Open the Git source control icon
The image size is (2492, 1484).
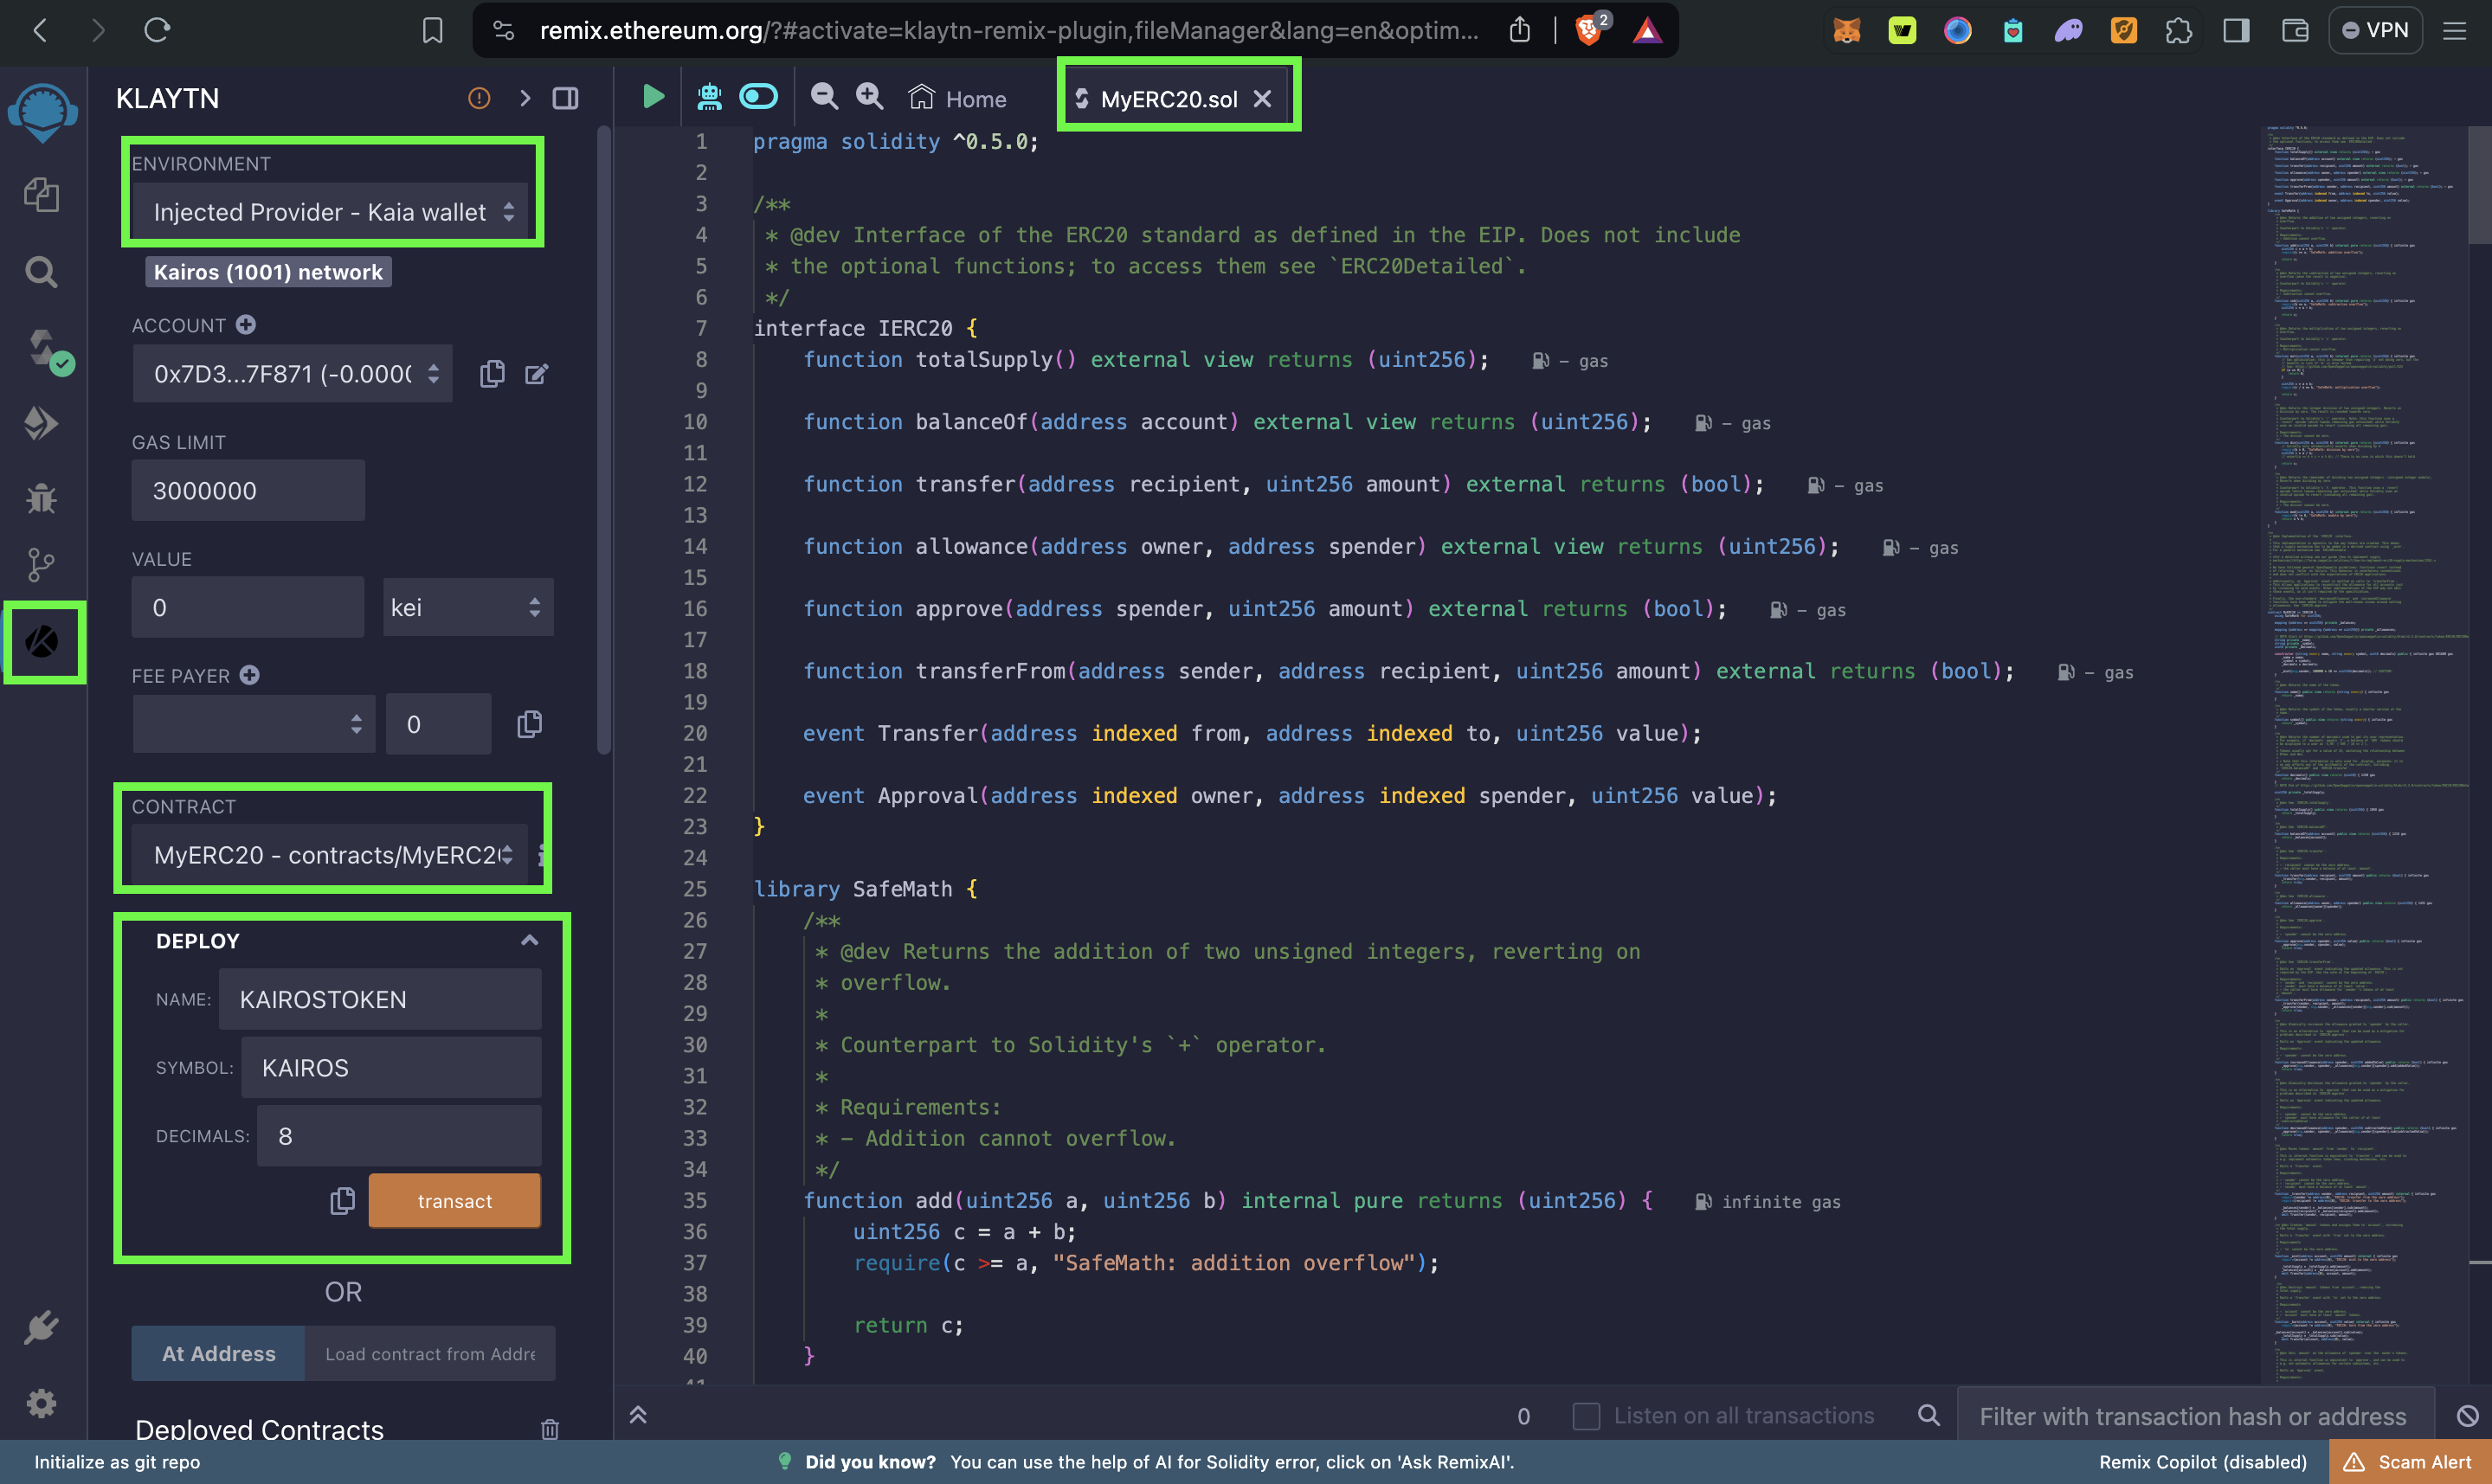(41, 565)
